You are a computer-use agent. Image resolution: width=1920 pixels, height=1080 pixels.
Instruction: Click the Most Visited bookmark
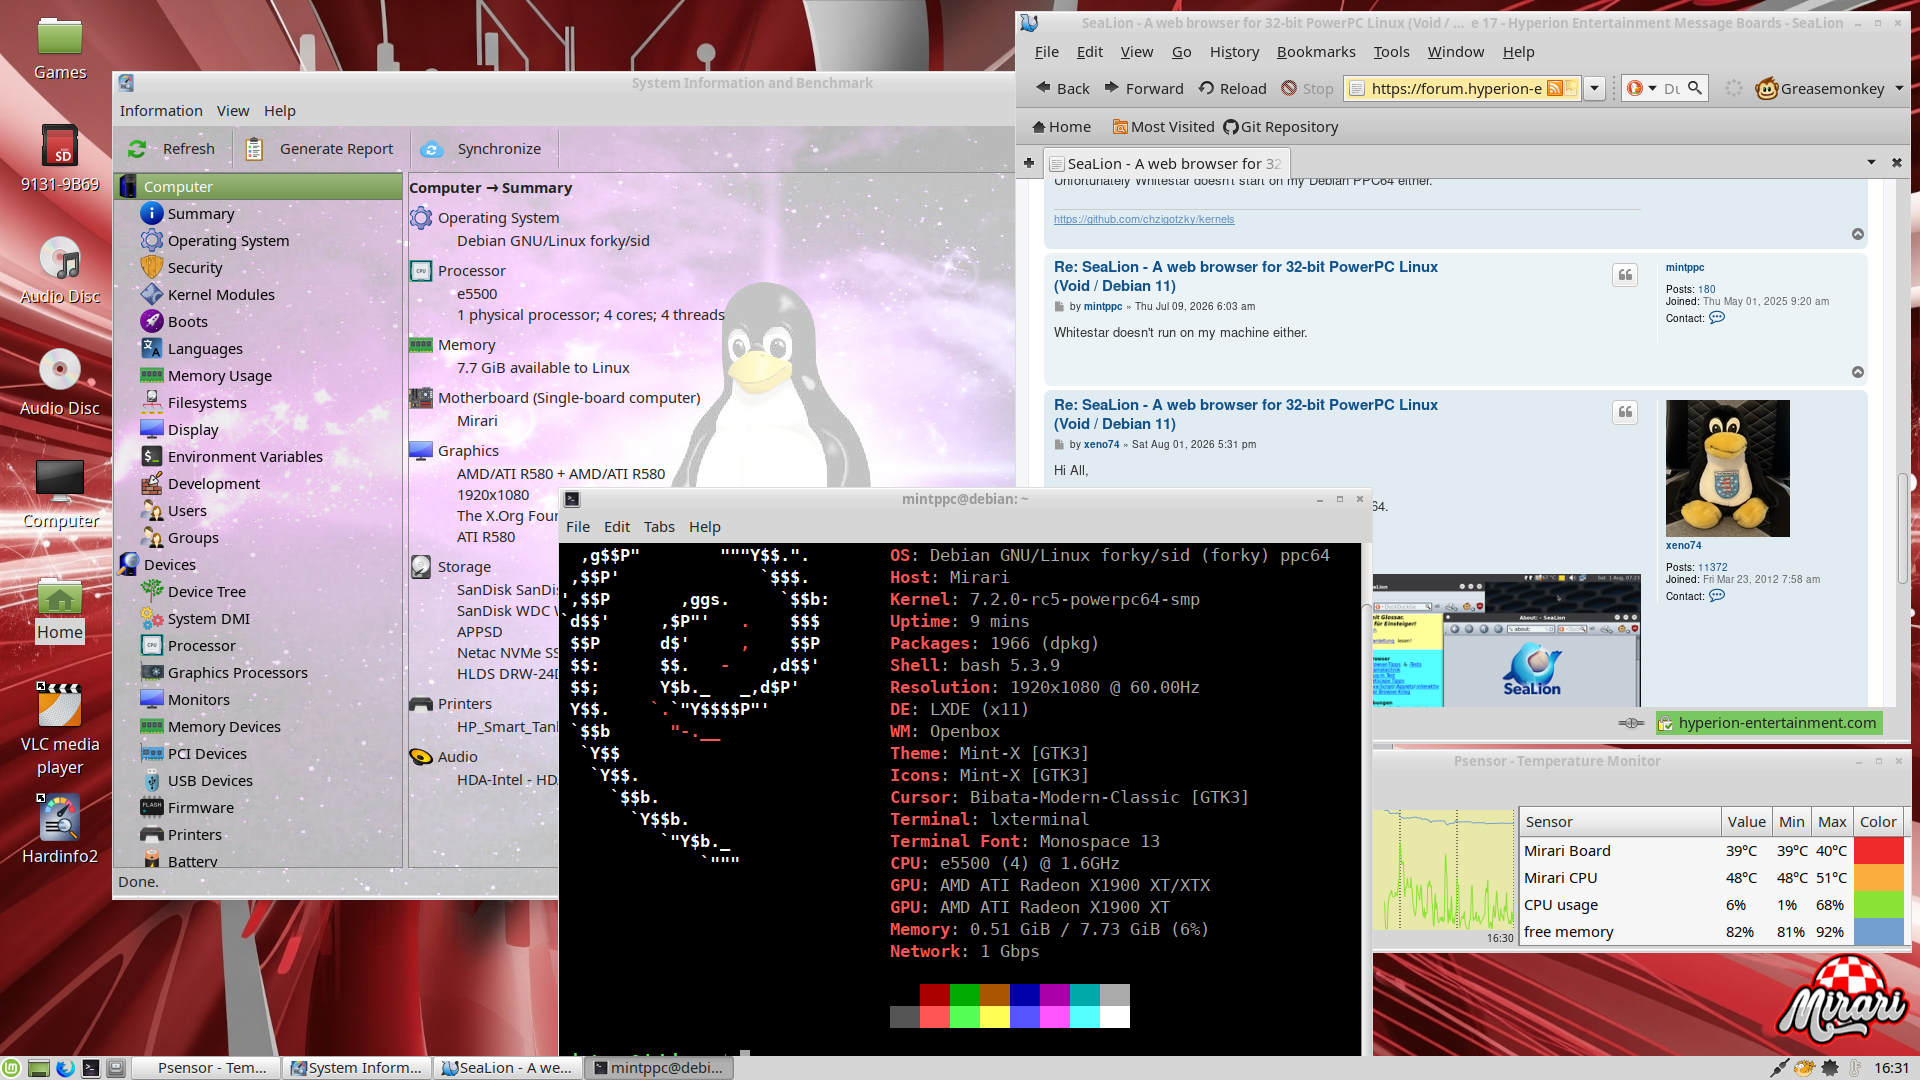(1164, 127)
